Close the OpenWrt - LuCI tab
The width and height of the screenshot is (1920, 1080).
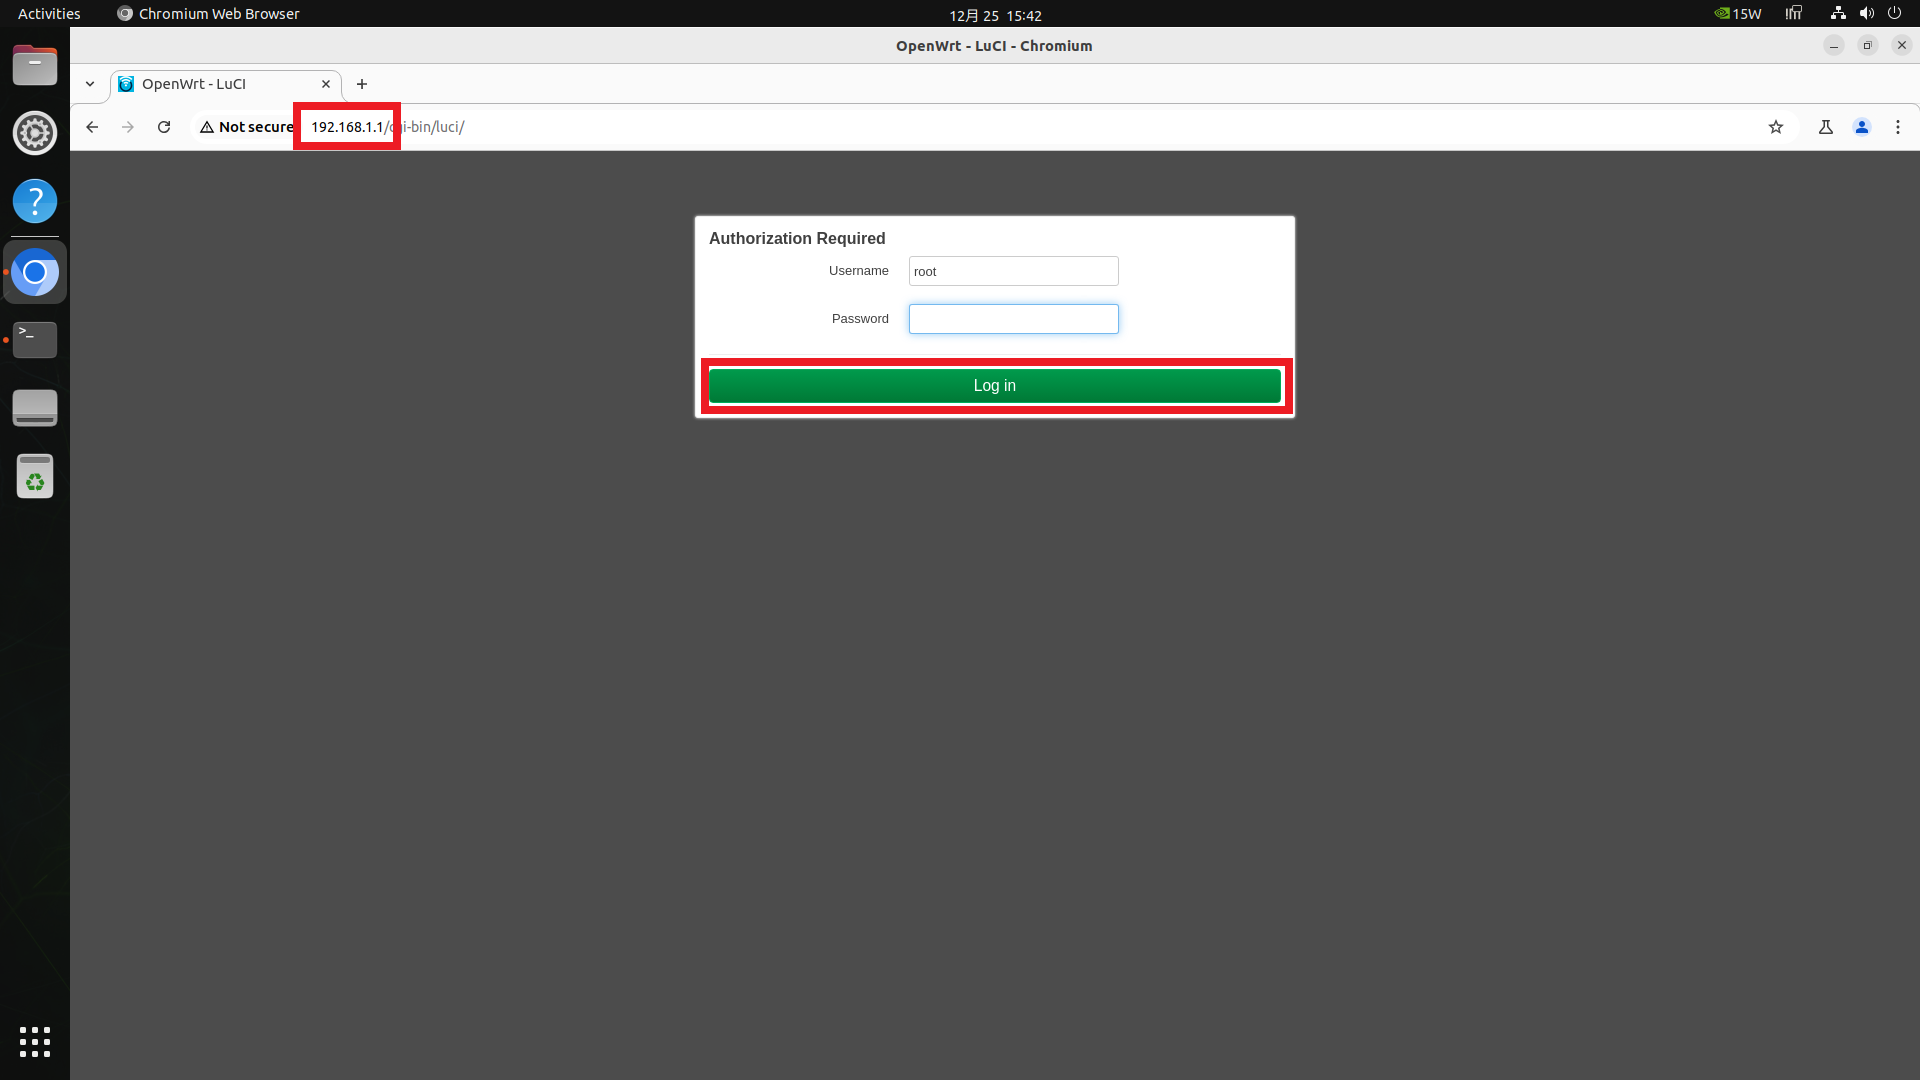(326, 84)
